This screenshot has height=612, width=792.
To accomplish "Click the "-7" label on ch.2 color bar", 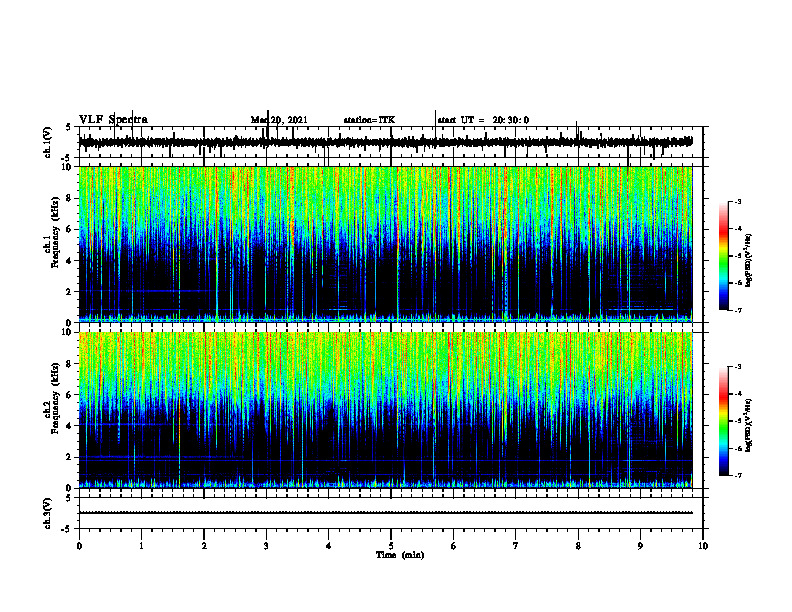I will [x=737, y=475].
